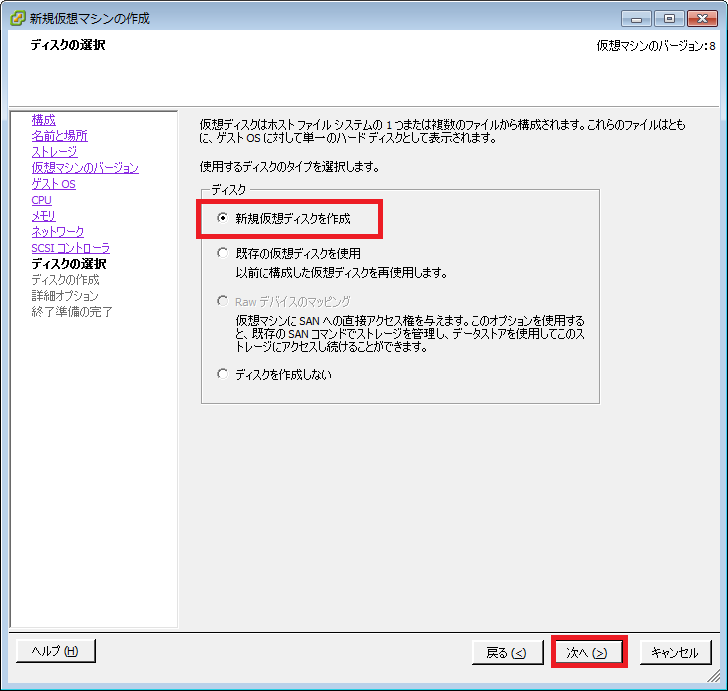Viewport: 728px width, 691px height.
Task: Go to メモリ step link
Action: point(44,216)
